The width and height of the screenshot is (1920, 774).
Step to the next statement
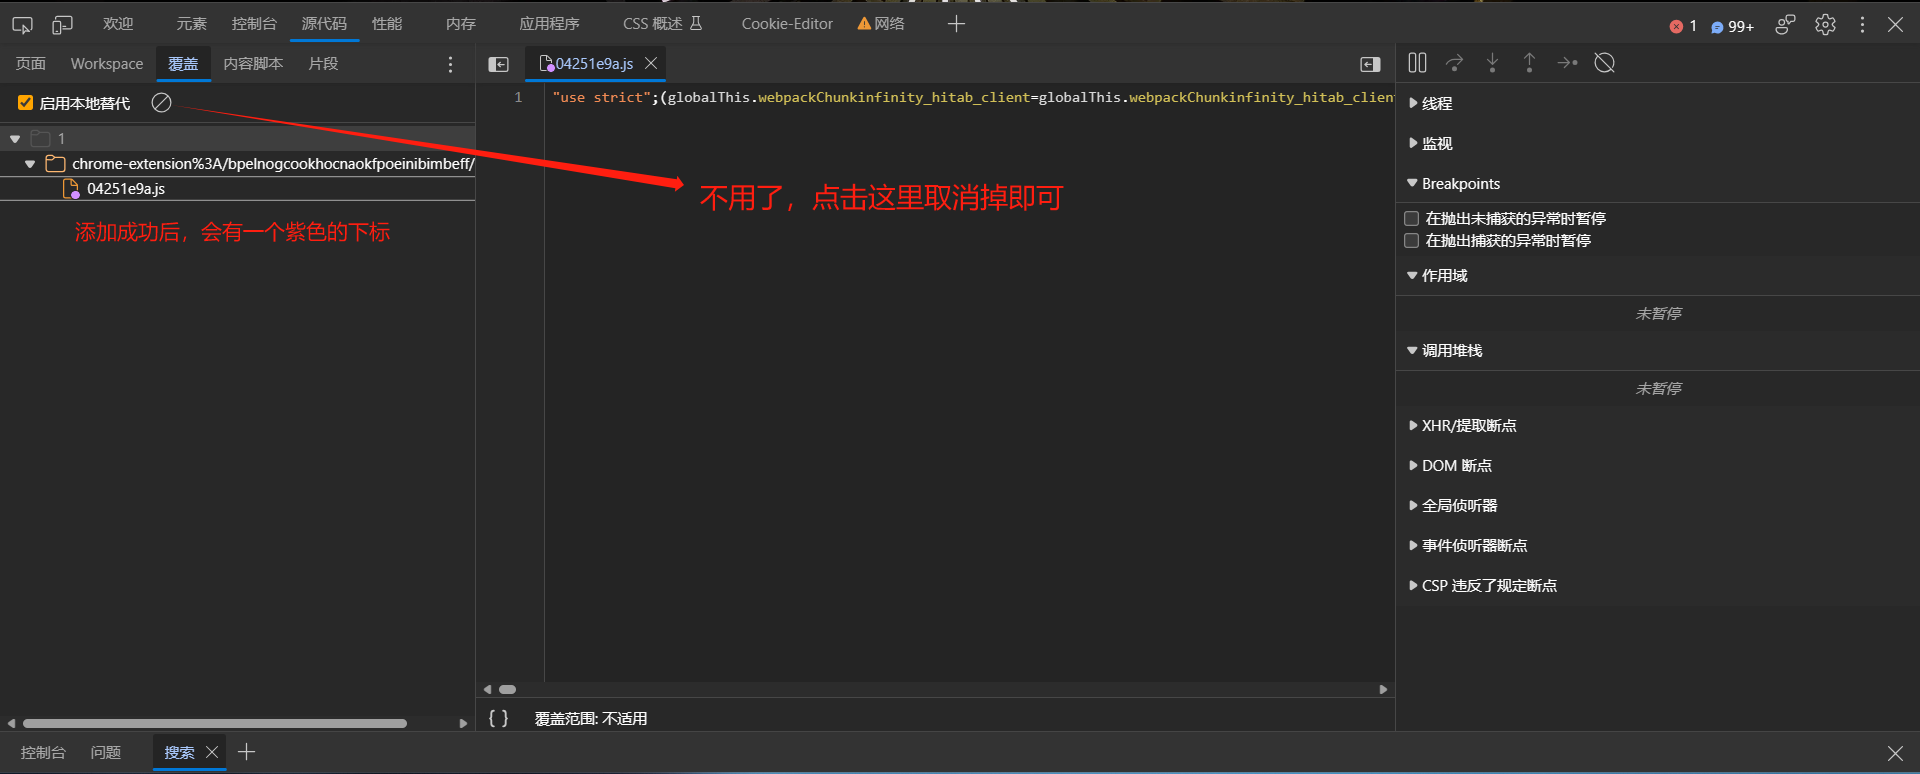click(x=1567, y=63)
